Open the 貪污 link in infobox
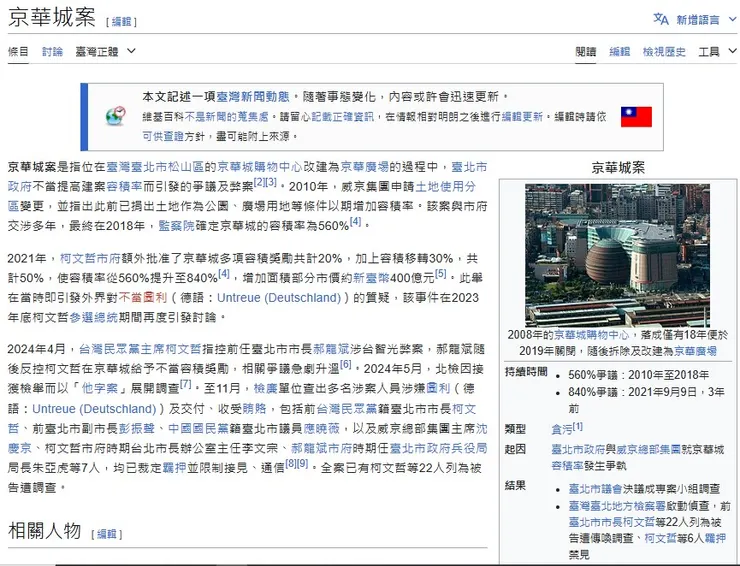740x566 pixels. [561, 429]
